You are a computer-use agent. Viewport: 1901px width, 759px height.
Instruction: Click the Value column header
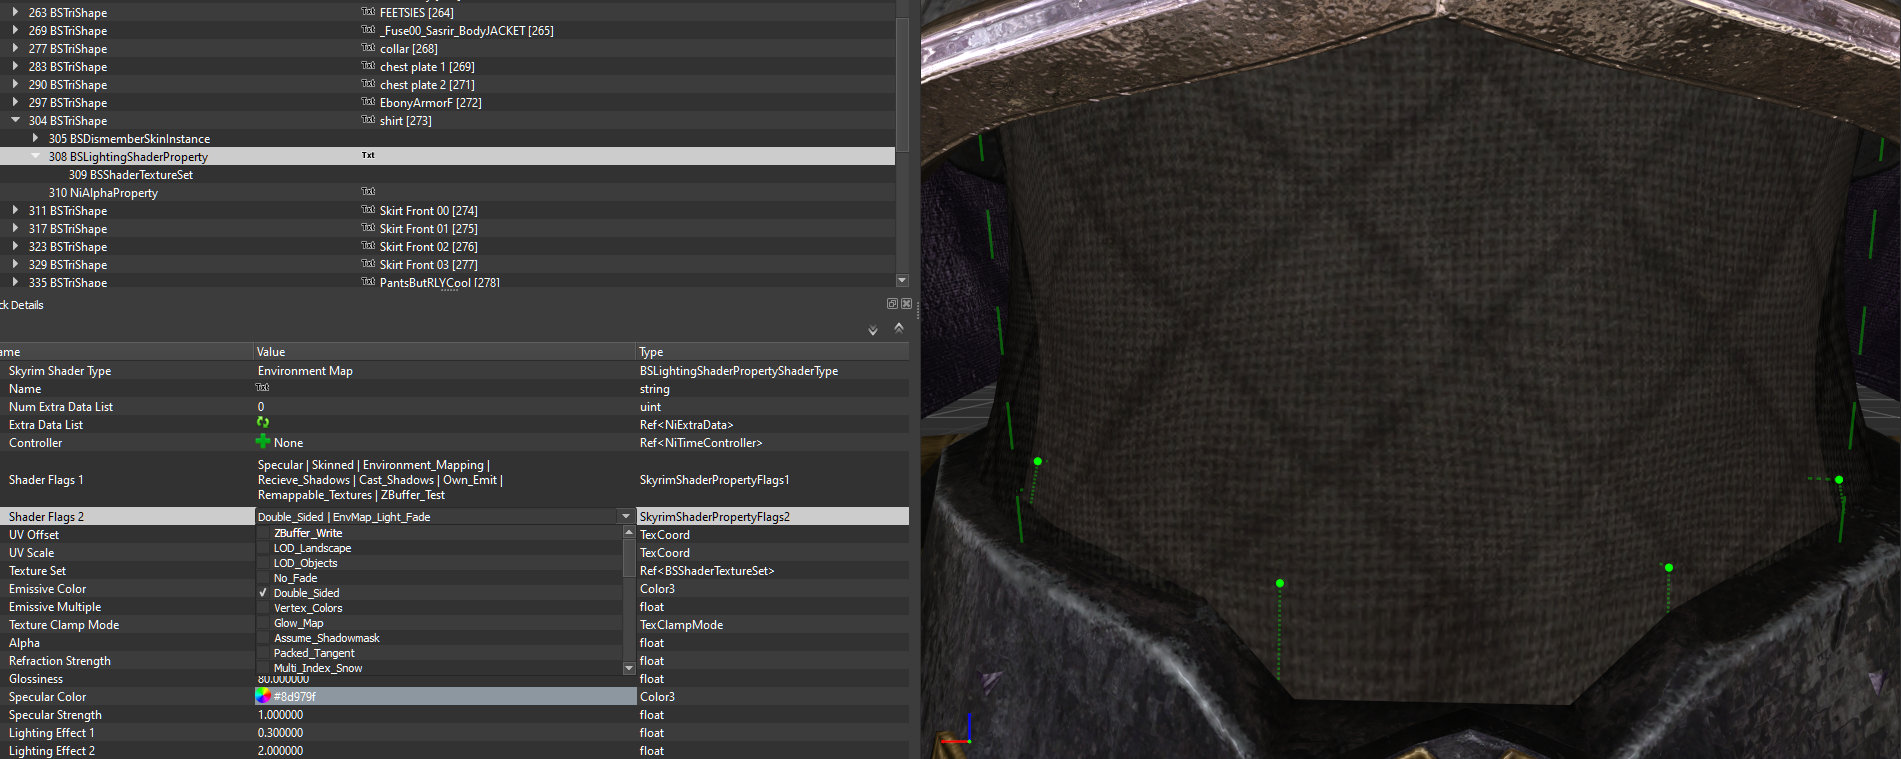click(x=445, y=352)
